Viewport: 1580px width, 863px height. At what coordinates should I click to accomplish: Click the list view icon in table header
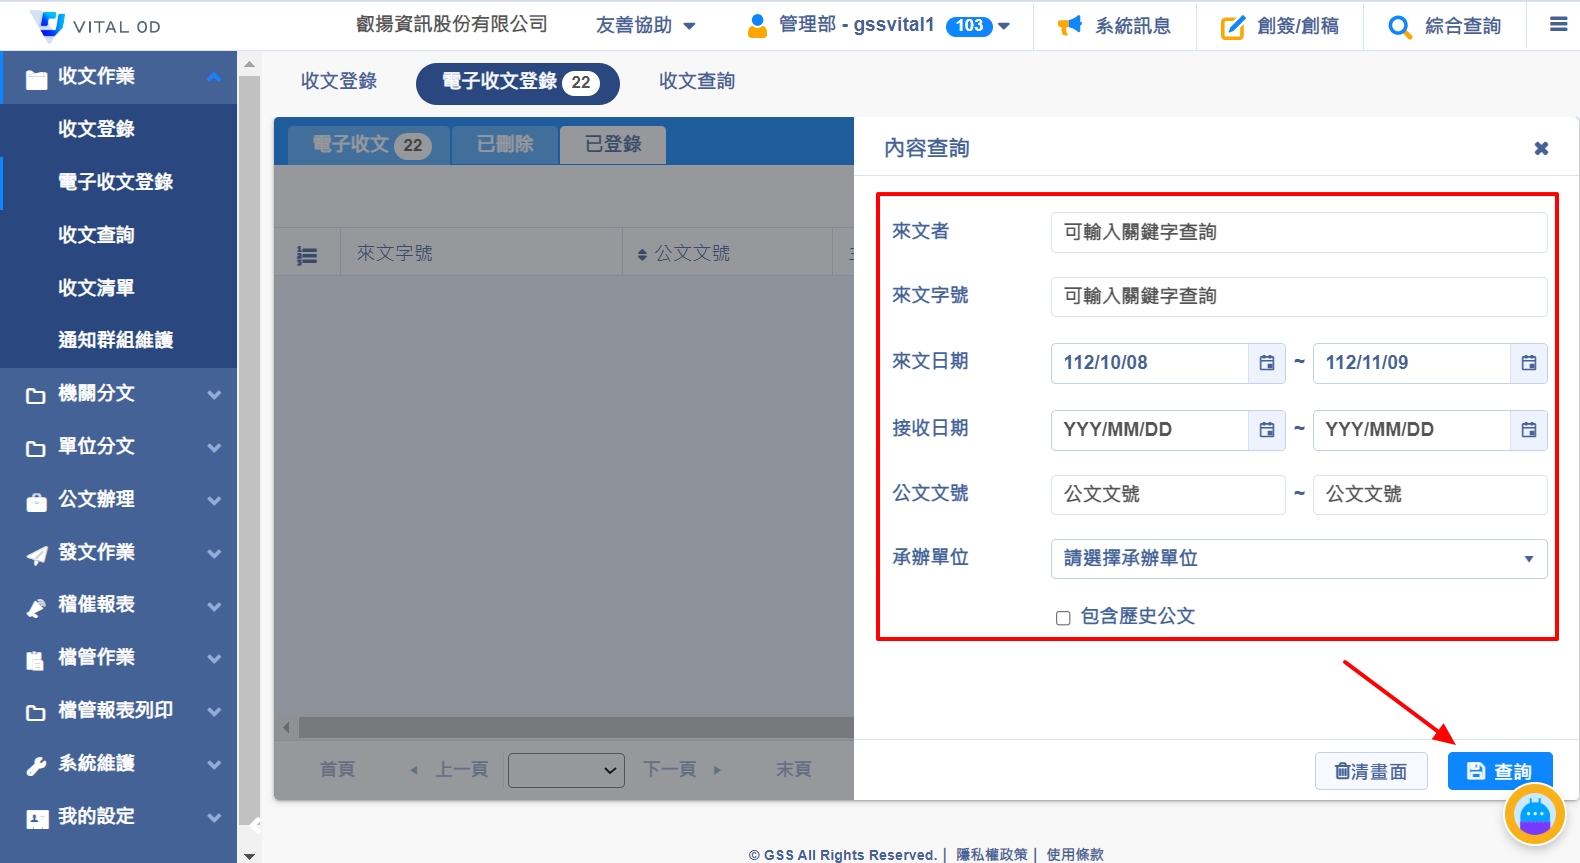coord(307,256)
